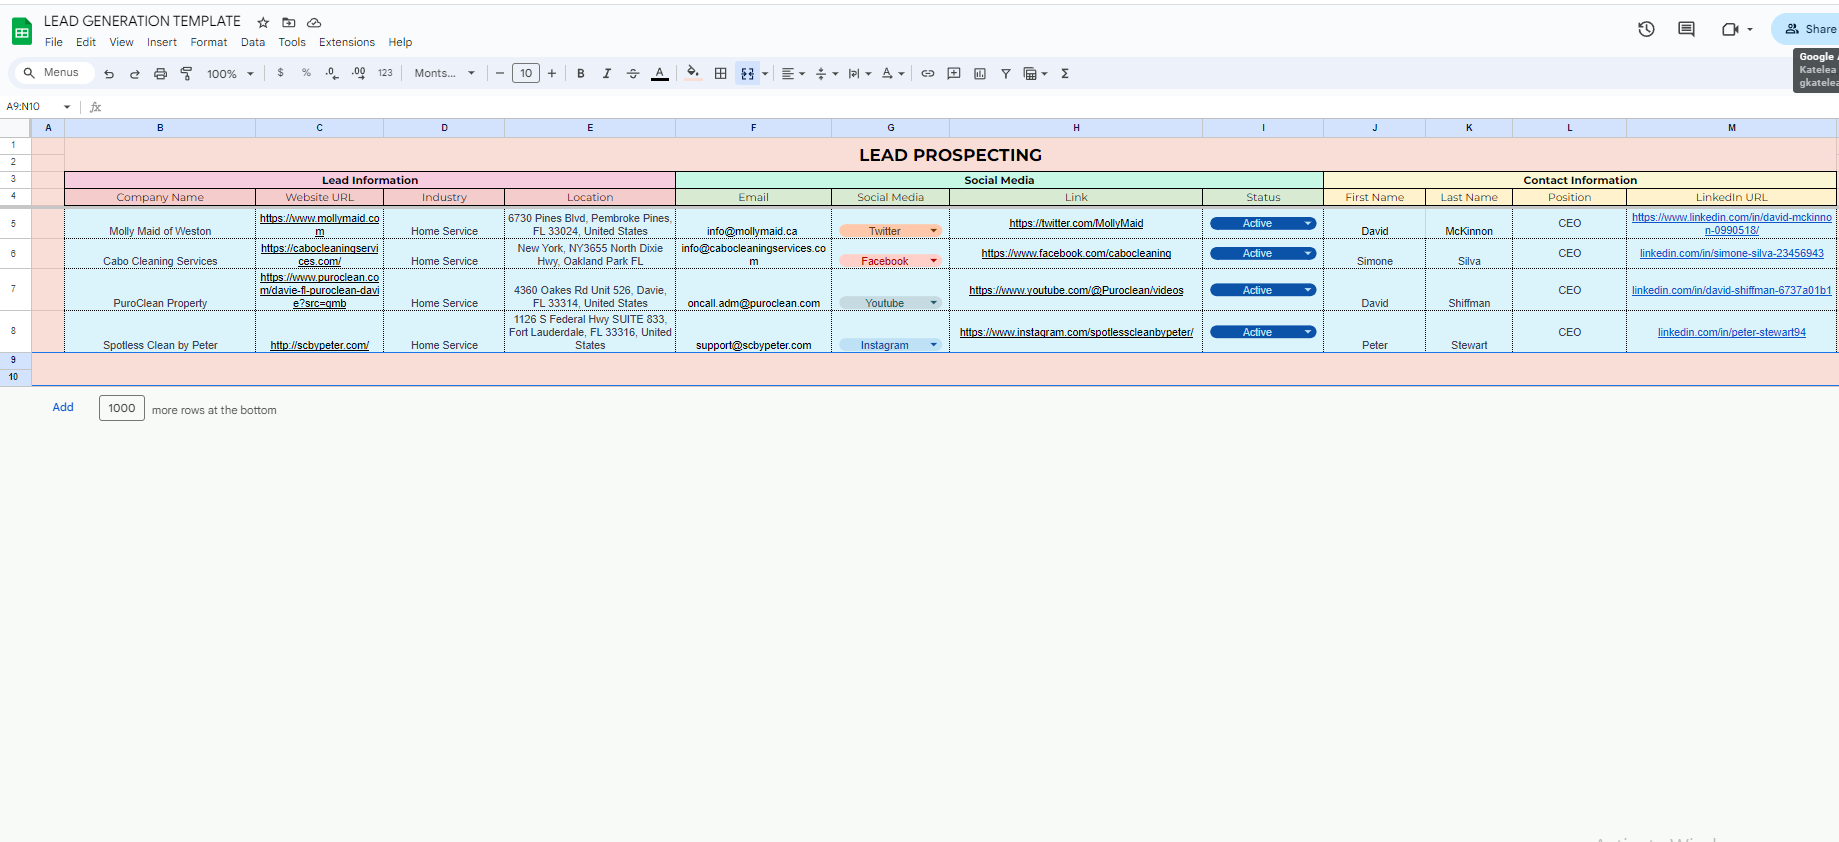Open the Google Sheets home logo
The image size is (1839, 842).
(x=22, y=32)
